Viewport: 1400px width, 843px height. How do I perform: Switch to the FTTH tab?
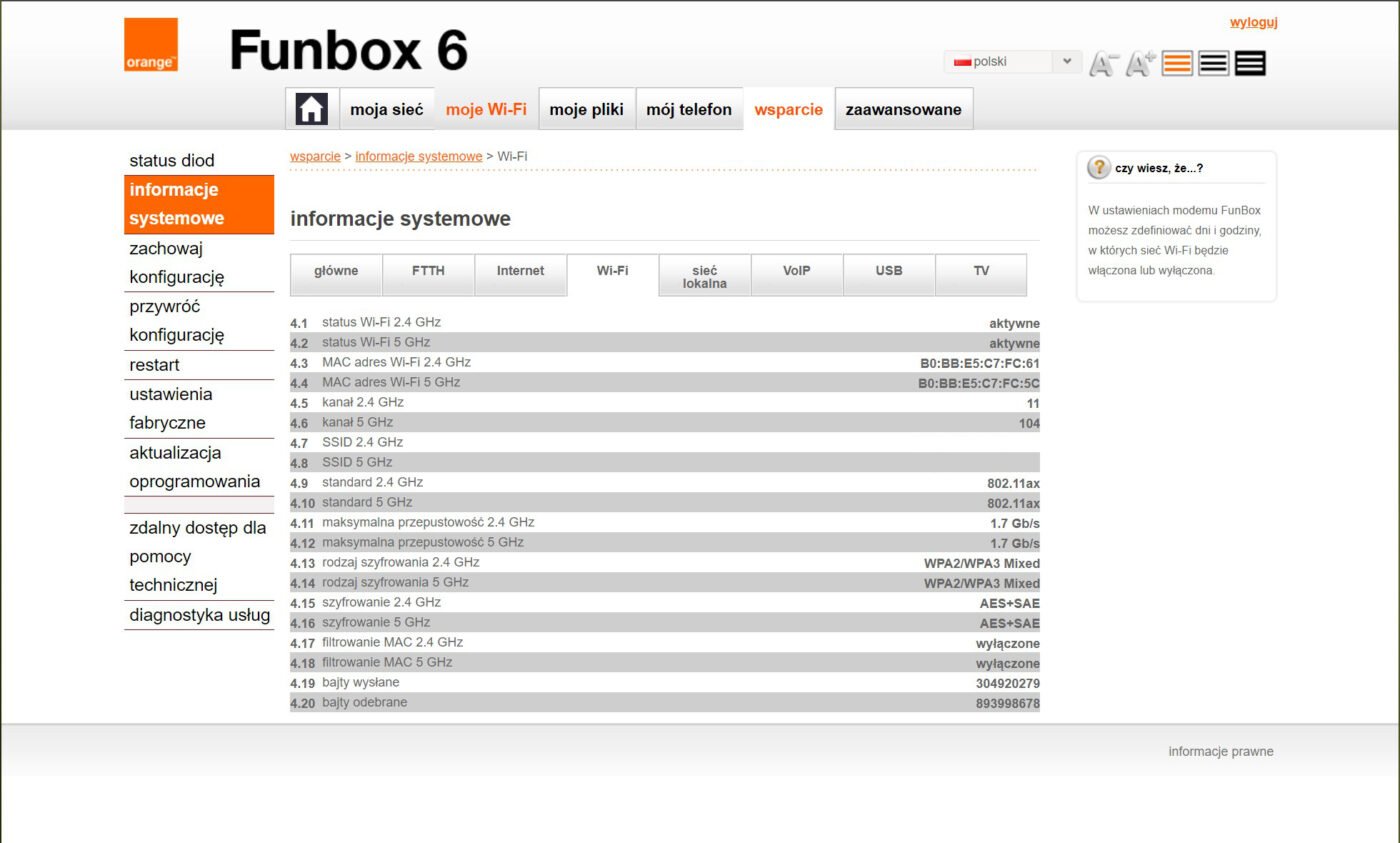pos(428,272)
